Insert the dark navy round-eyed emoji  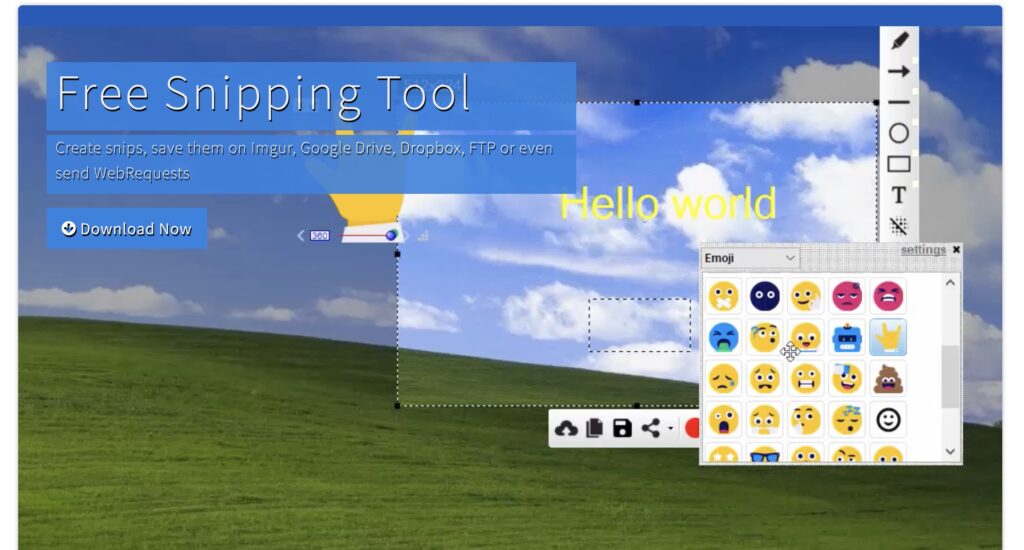tap(765, 296)
